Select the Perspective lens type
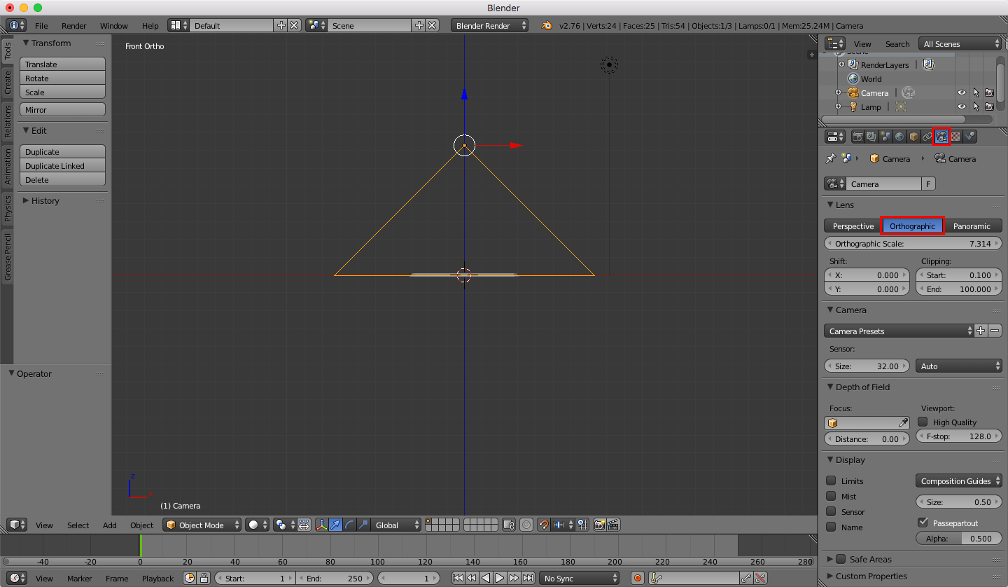The width and height of the screenshot is (1008, 587). click(x=852, y=226)
